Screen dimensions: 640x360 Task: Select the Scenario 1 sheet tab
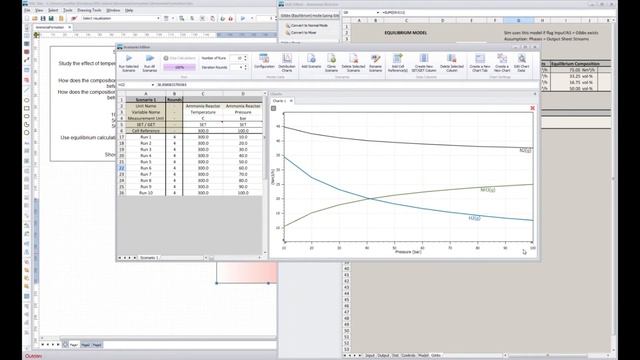[x=149, y=258]
